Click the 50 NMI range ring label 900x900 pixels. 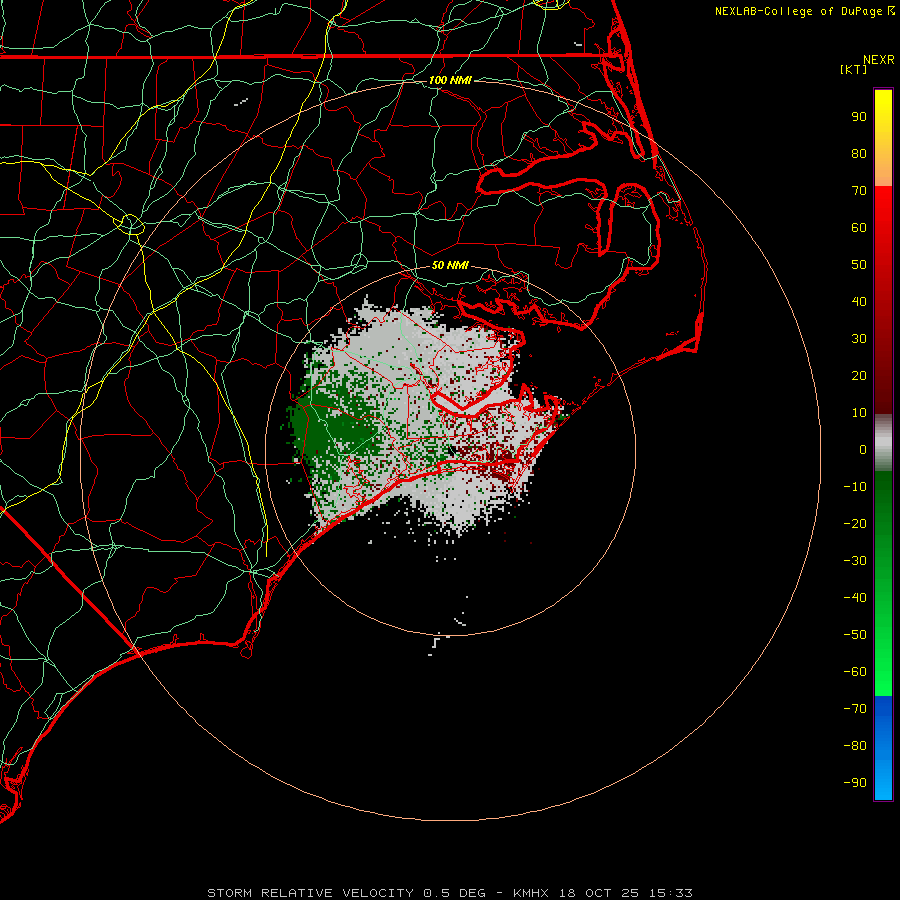click(450, 265)
